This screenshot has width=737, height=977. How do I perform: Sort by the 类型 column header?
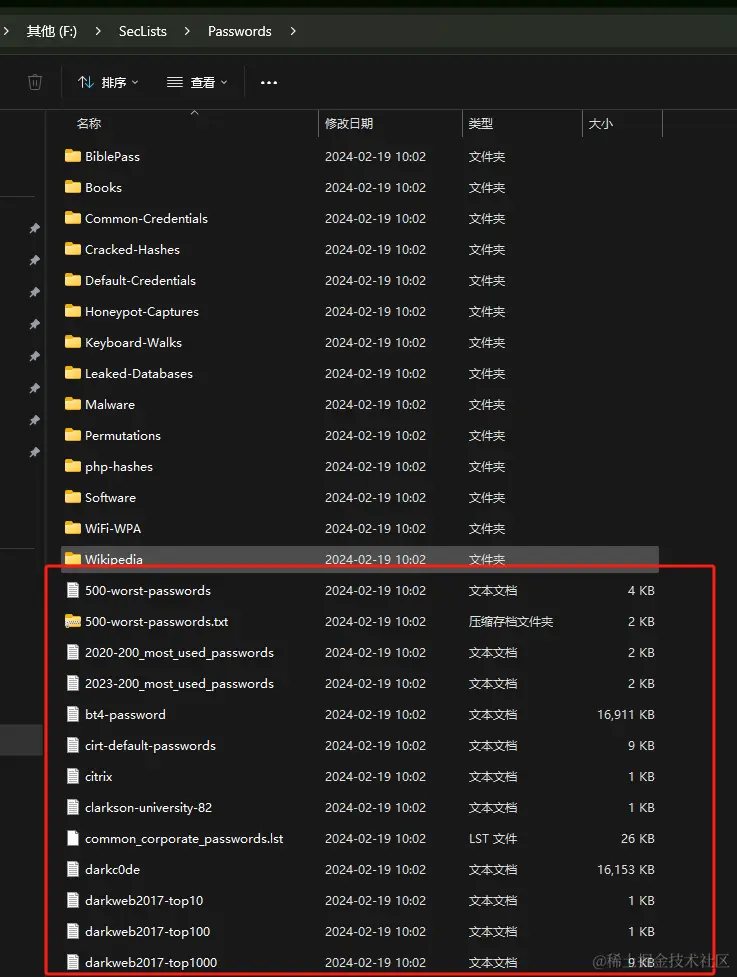point(480,123)
